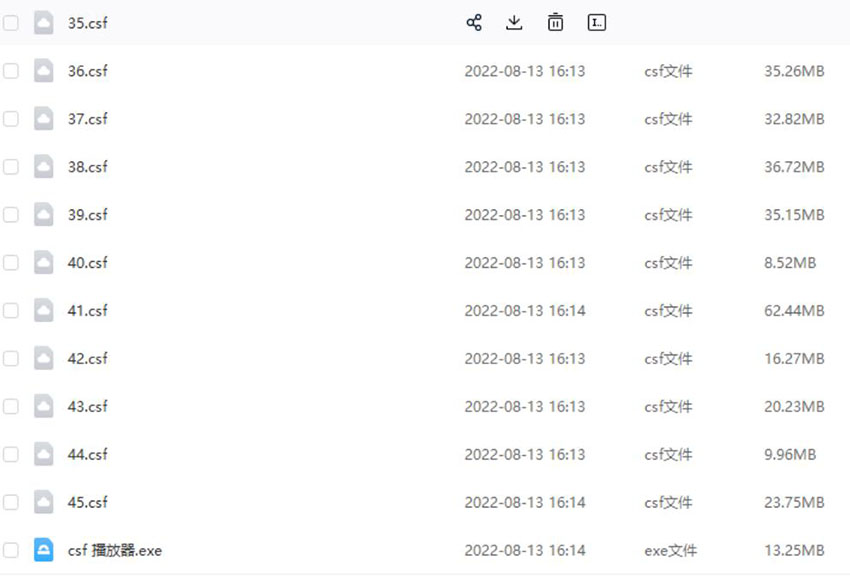
Task: Click the date of 45.csf
Action: 525,502
